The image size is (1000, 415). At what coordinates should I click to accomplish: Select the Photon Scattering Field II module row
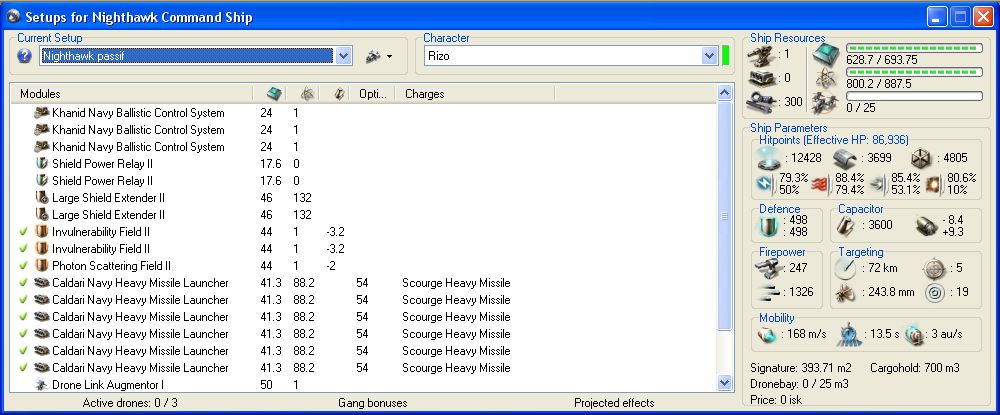tap(364, 266)
